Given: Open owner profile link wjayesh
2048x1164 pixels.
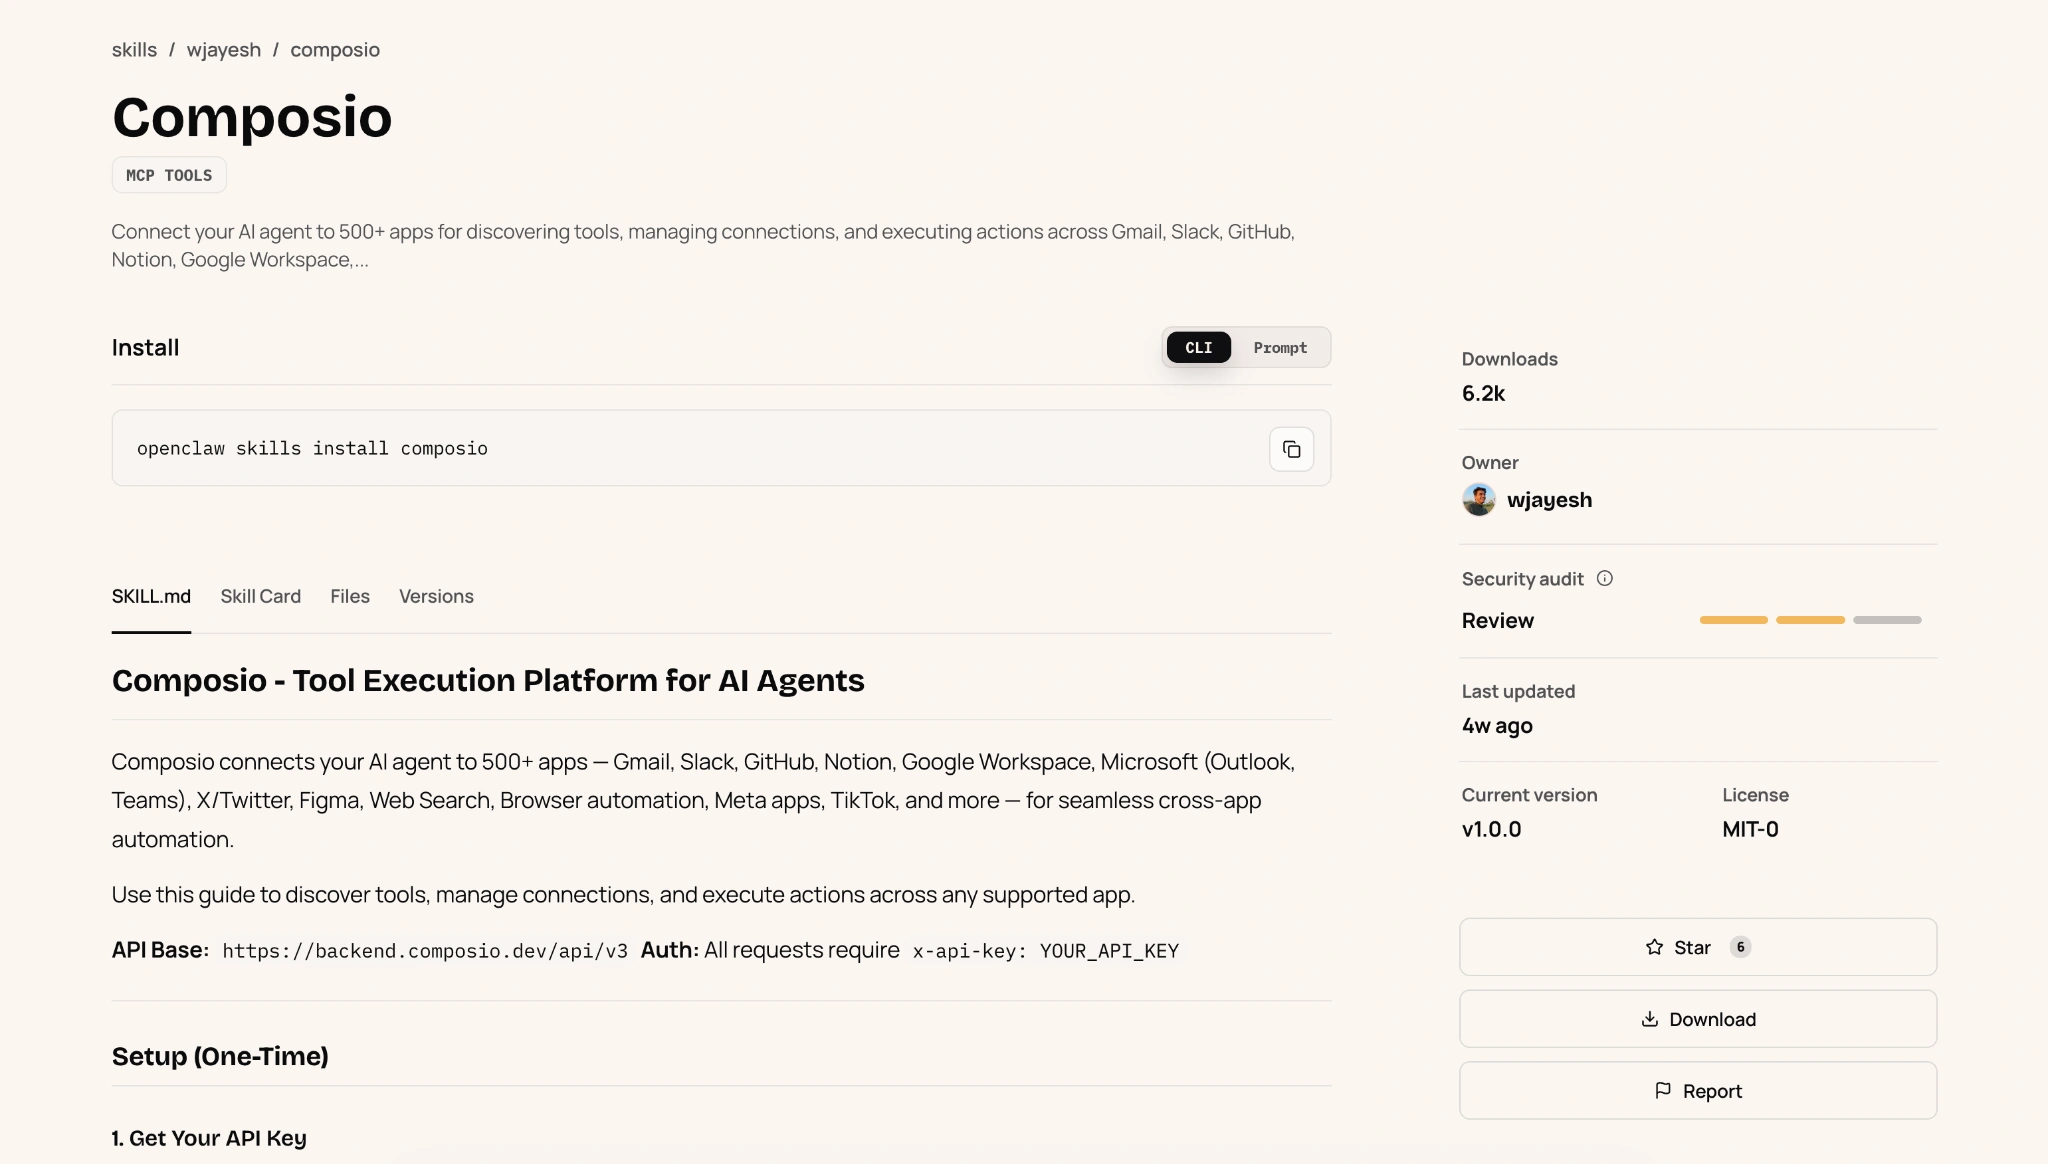Looking at the screenshot, I should coord(1549,500).
